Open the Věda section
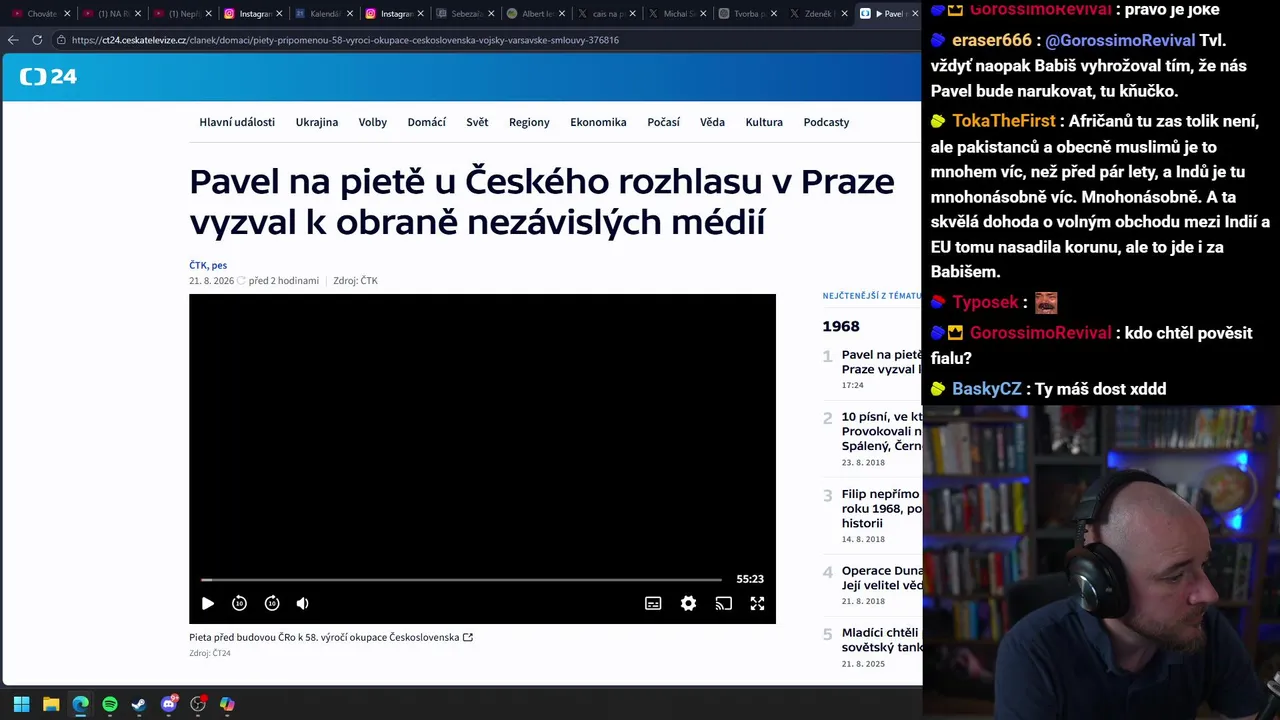The height and width of the screenshot is (720, 1280). click(x=712, y=122)
